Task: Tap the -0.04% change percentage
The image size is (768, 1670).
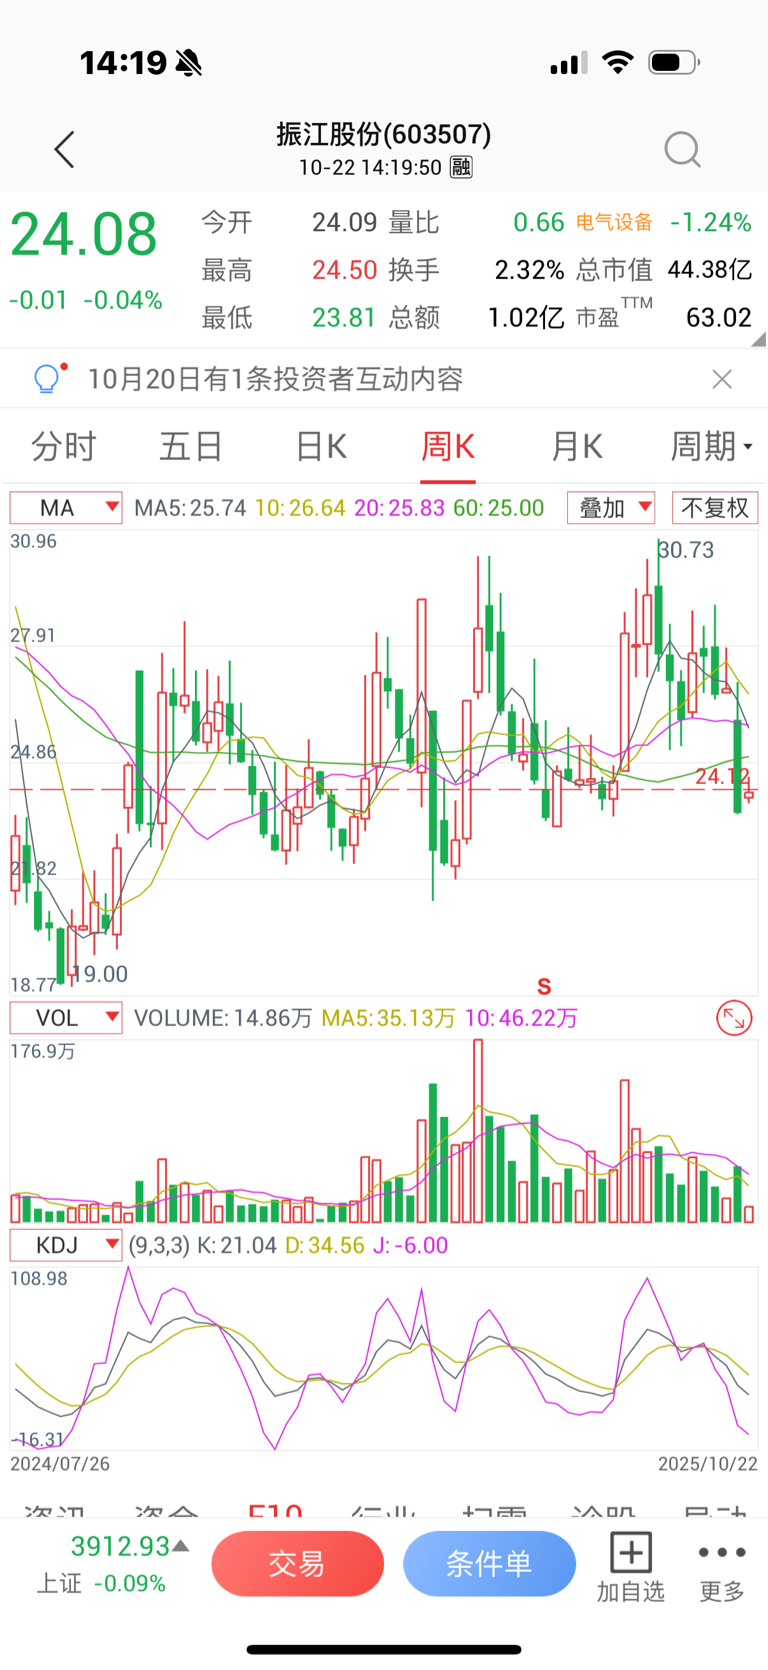Action: (122, 300)
